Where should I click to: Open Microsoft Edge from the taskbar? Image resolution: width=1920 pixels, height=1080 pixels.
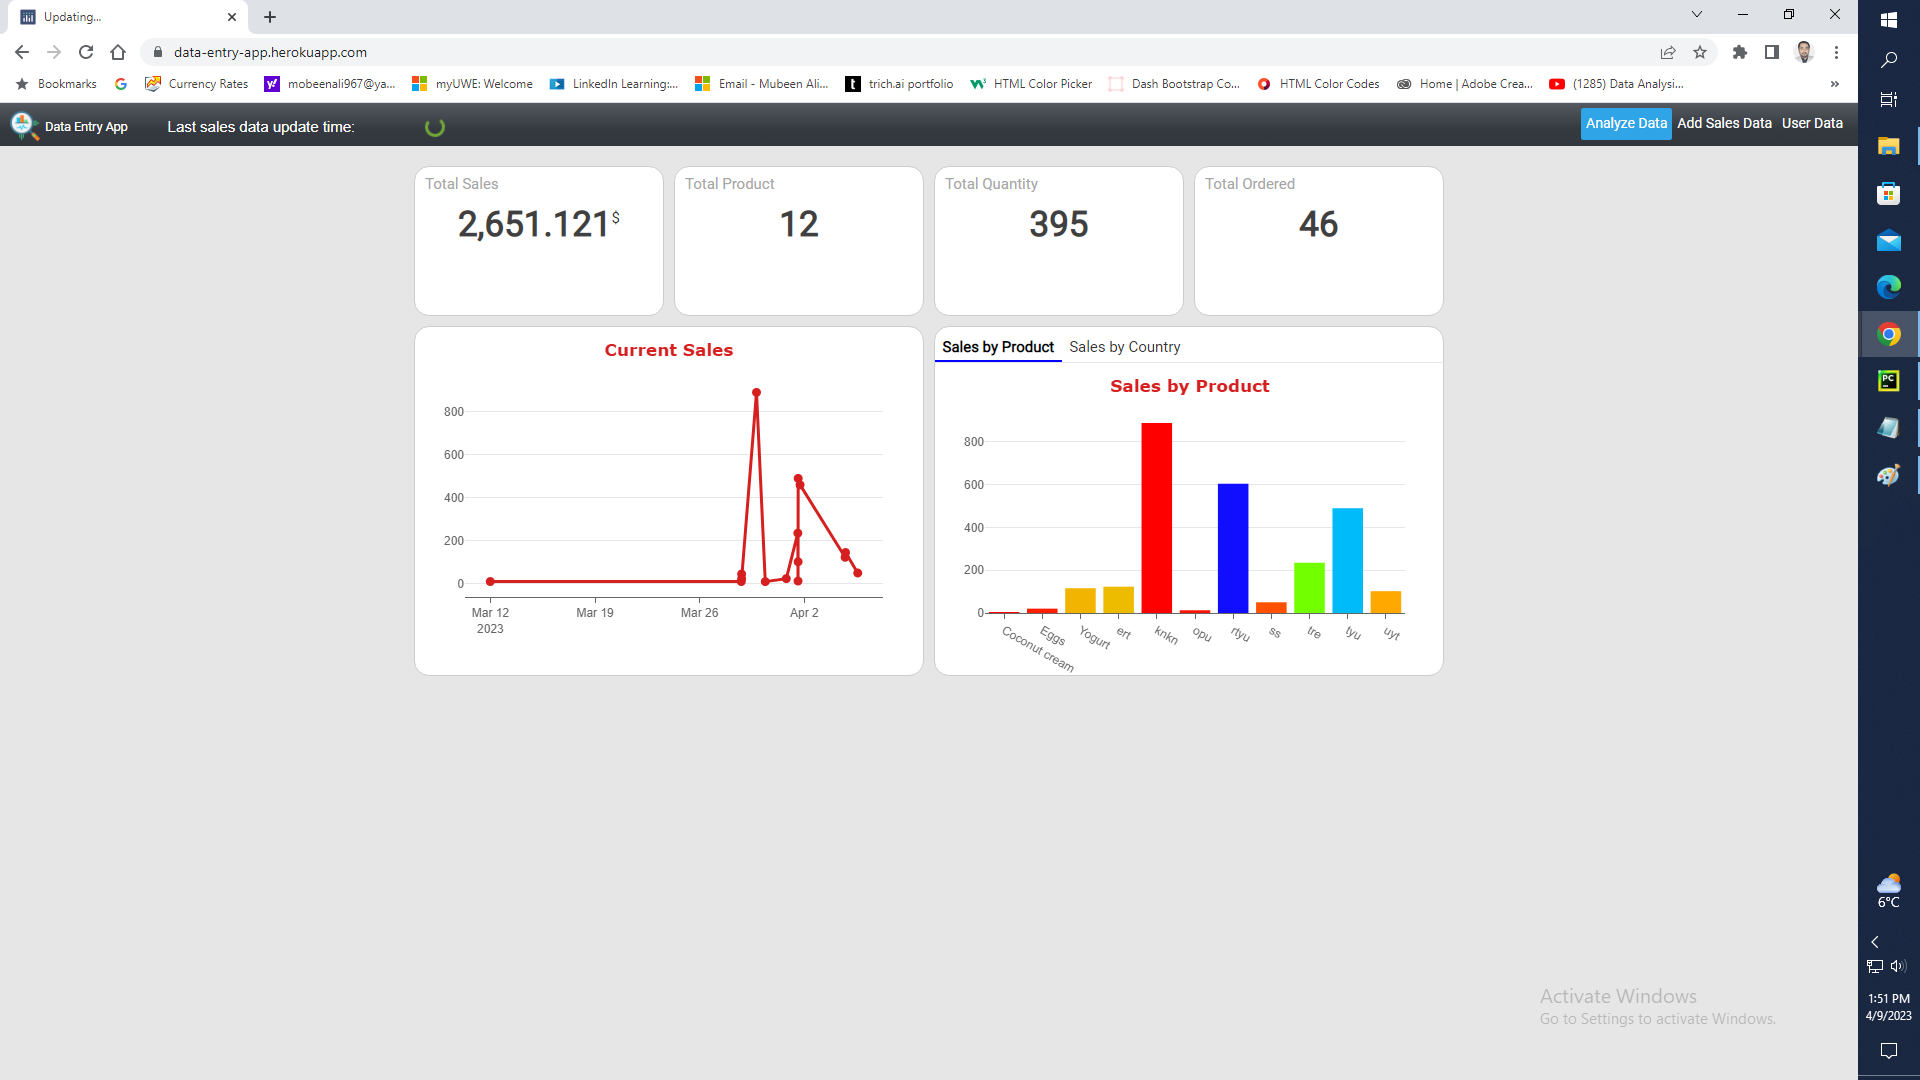click(1888, 288)
